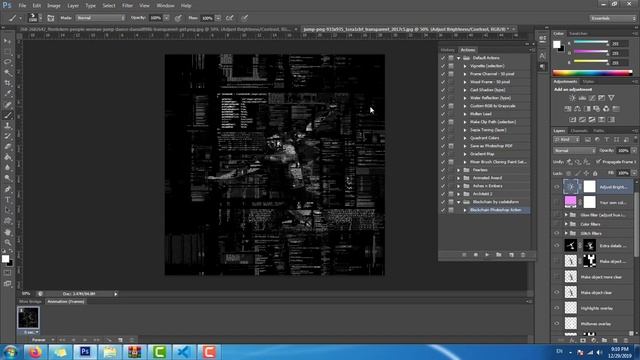The height and width of the screenshot is (360, 640).
Task: Toggle checkmark for Vignette (selection) action
Action: 443,66
